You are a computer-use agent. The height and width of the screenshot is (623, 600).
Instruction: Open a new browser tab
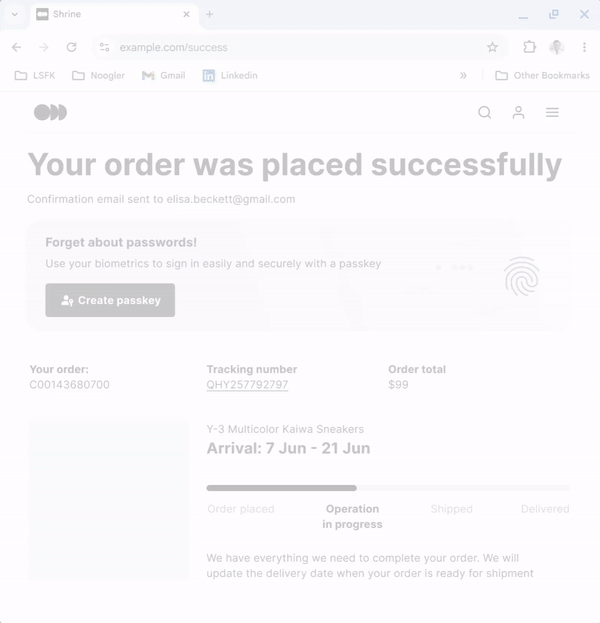coord(209,14)
